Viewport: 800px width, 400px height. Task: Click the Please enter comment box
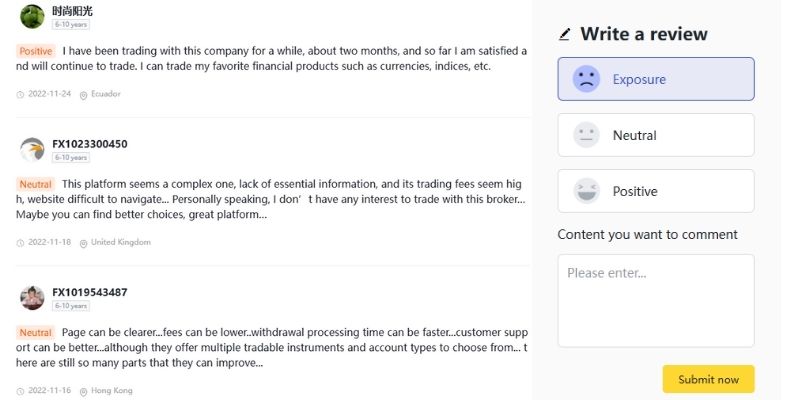(656, 300)
